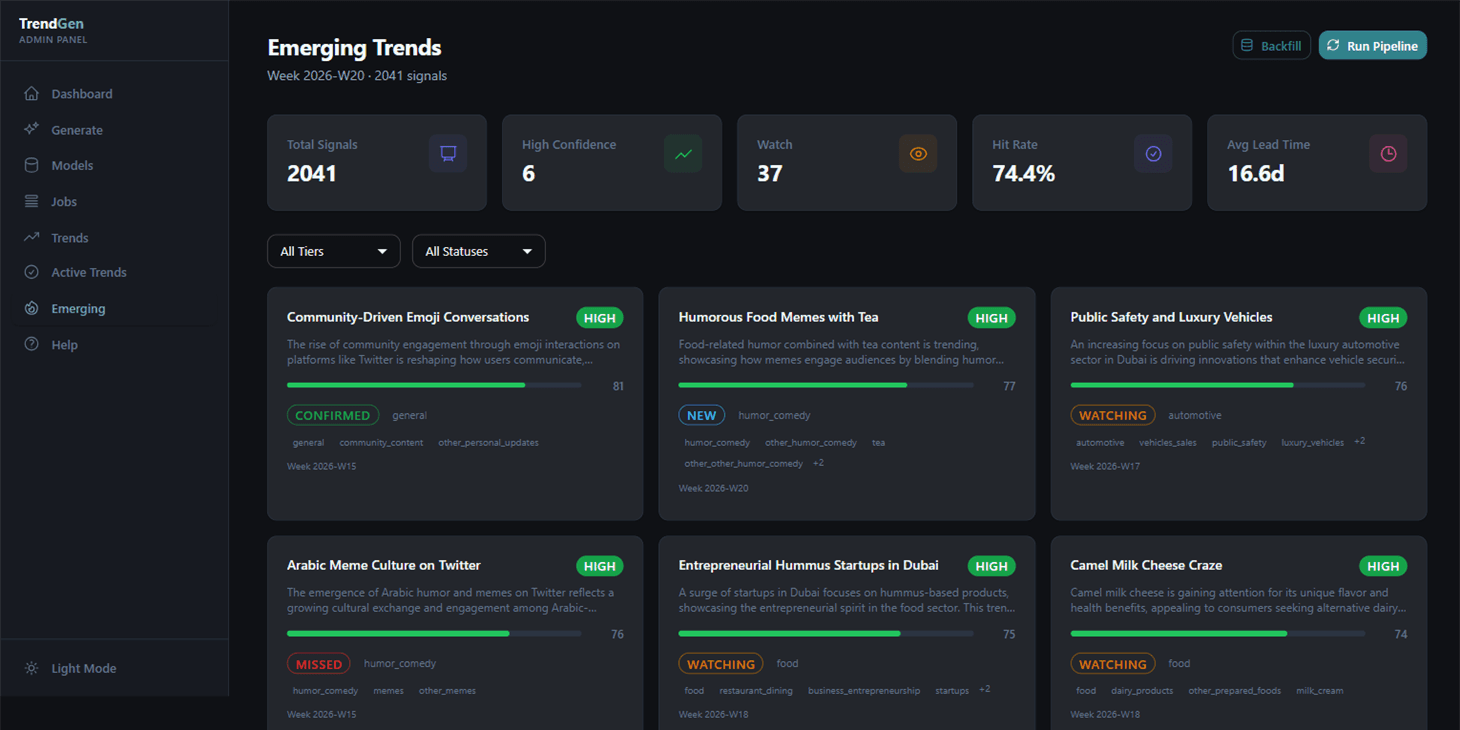Click the score bar showing 77
This screenshot has width=1460, height=730.
pos(826,385)
